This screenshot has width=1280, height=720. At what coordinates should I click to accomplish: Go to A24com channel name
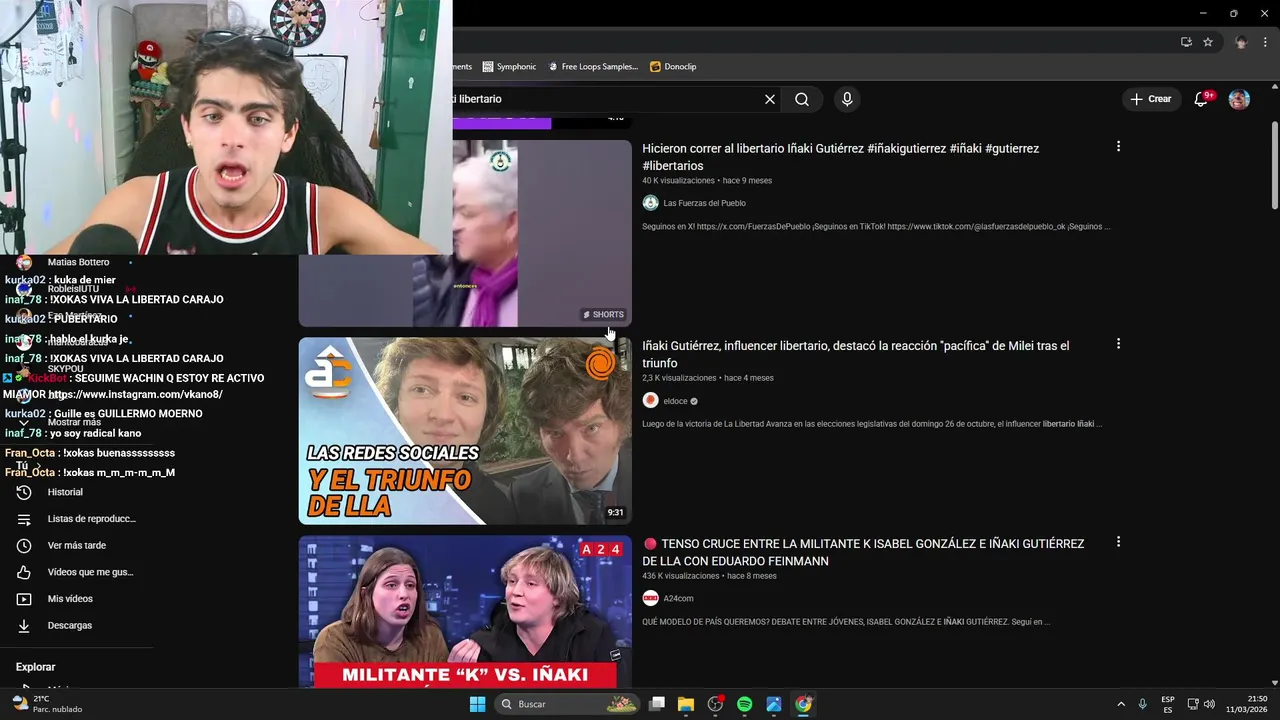(678, 598)
